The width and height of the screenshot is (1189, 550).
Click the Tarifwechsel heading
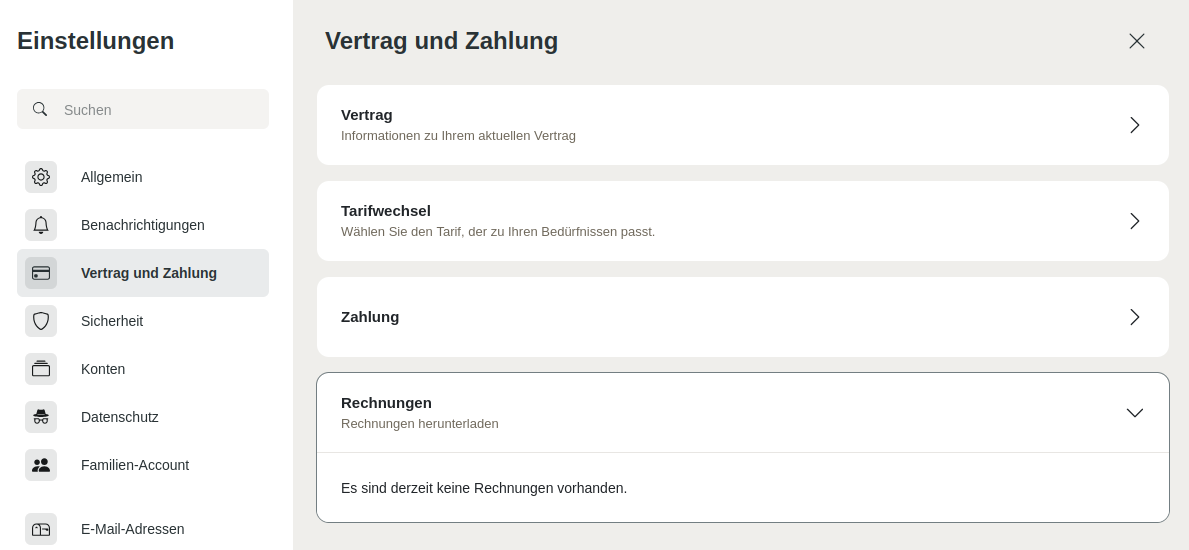click(x=386, y=211)
